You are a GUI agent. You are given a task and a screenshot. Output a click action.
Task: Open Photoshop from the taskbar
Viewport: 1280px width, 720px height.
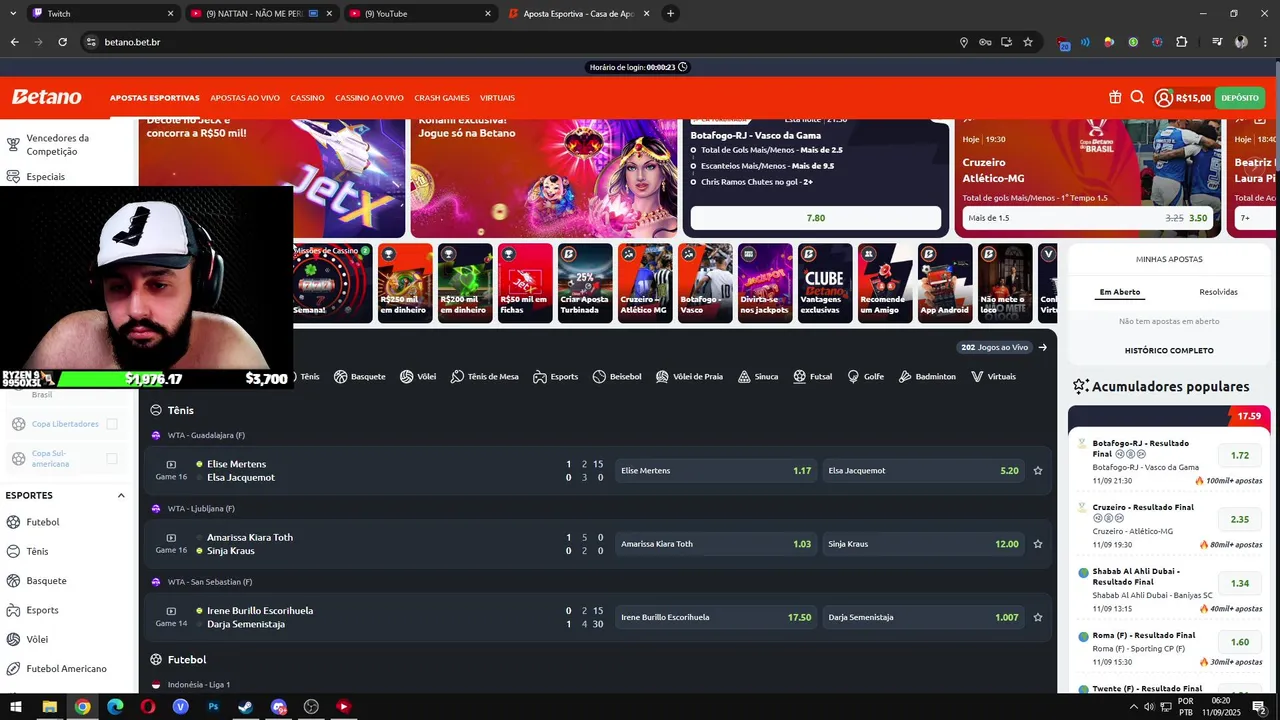[x=213, y=706]
